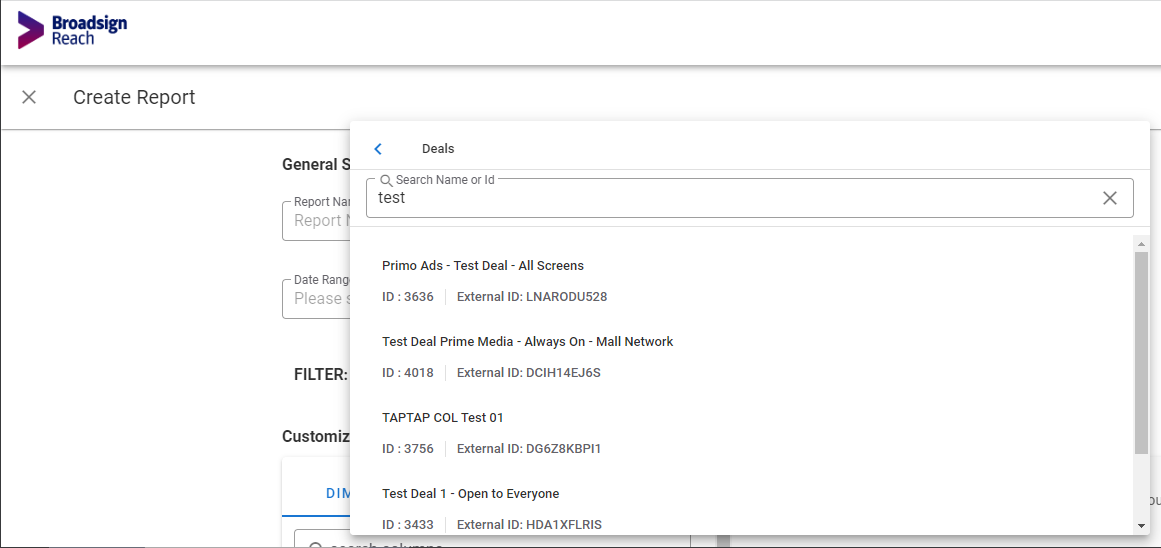Select Test Deal 1 - Open to Everyone
Viewport: 1161px width, 548px height.
tap(470, 493)
